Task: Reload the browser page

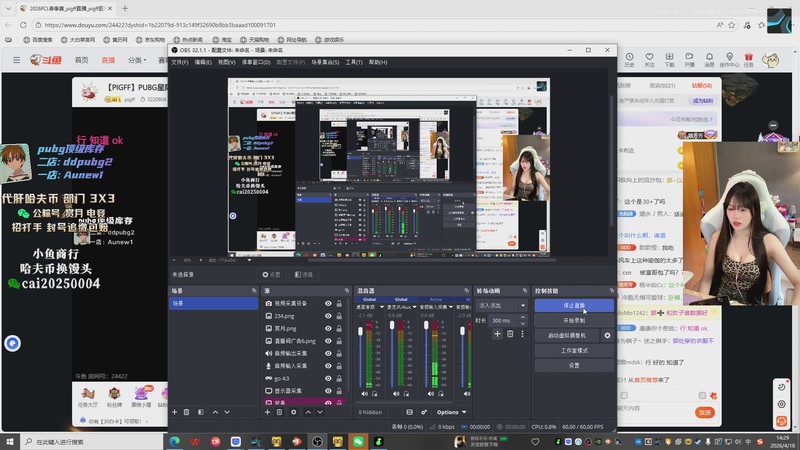Action: coord(23,24)
